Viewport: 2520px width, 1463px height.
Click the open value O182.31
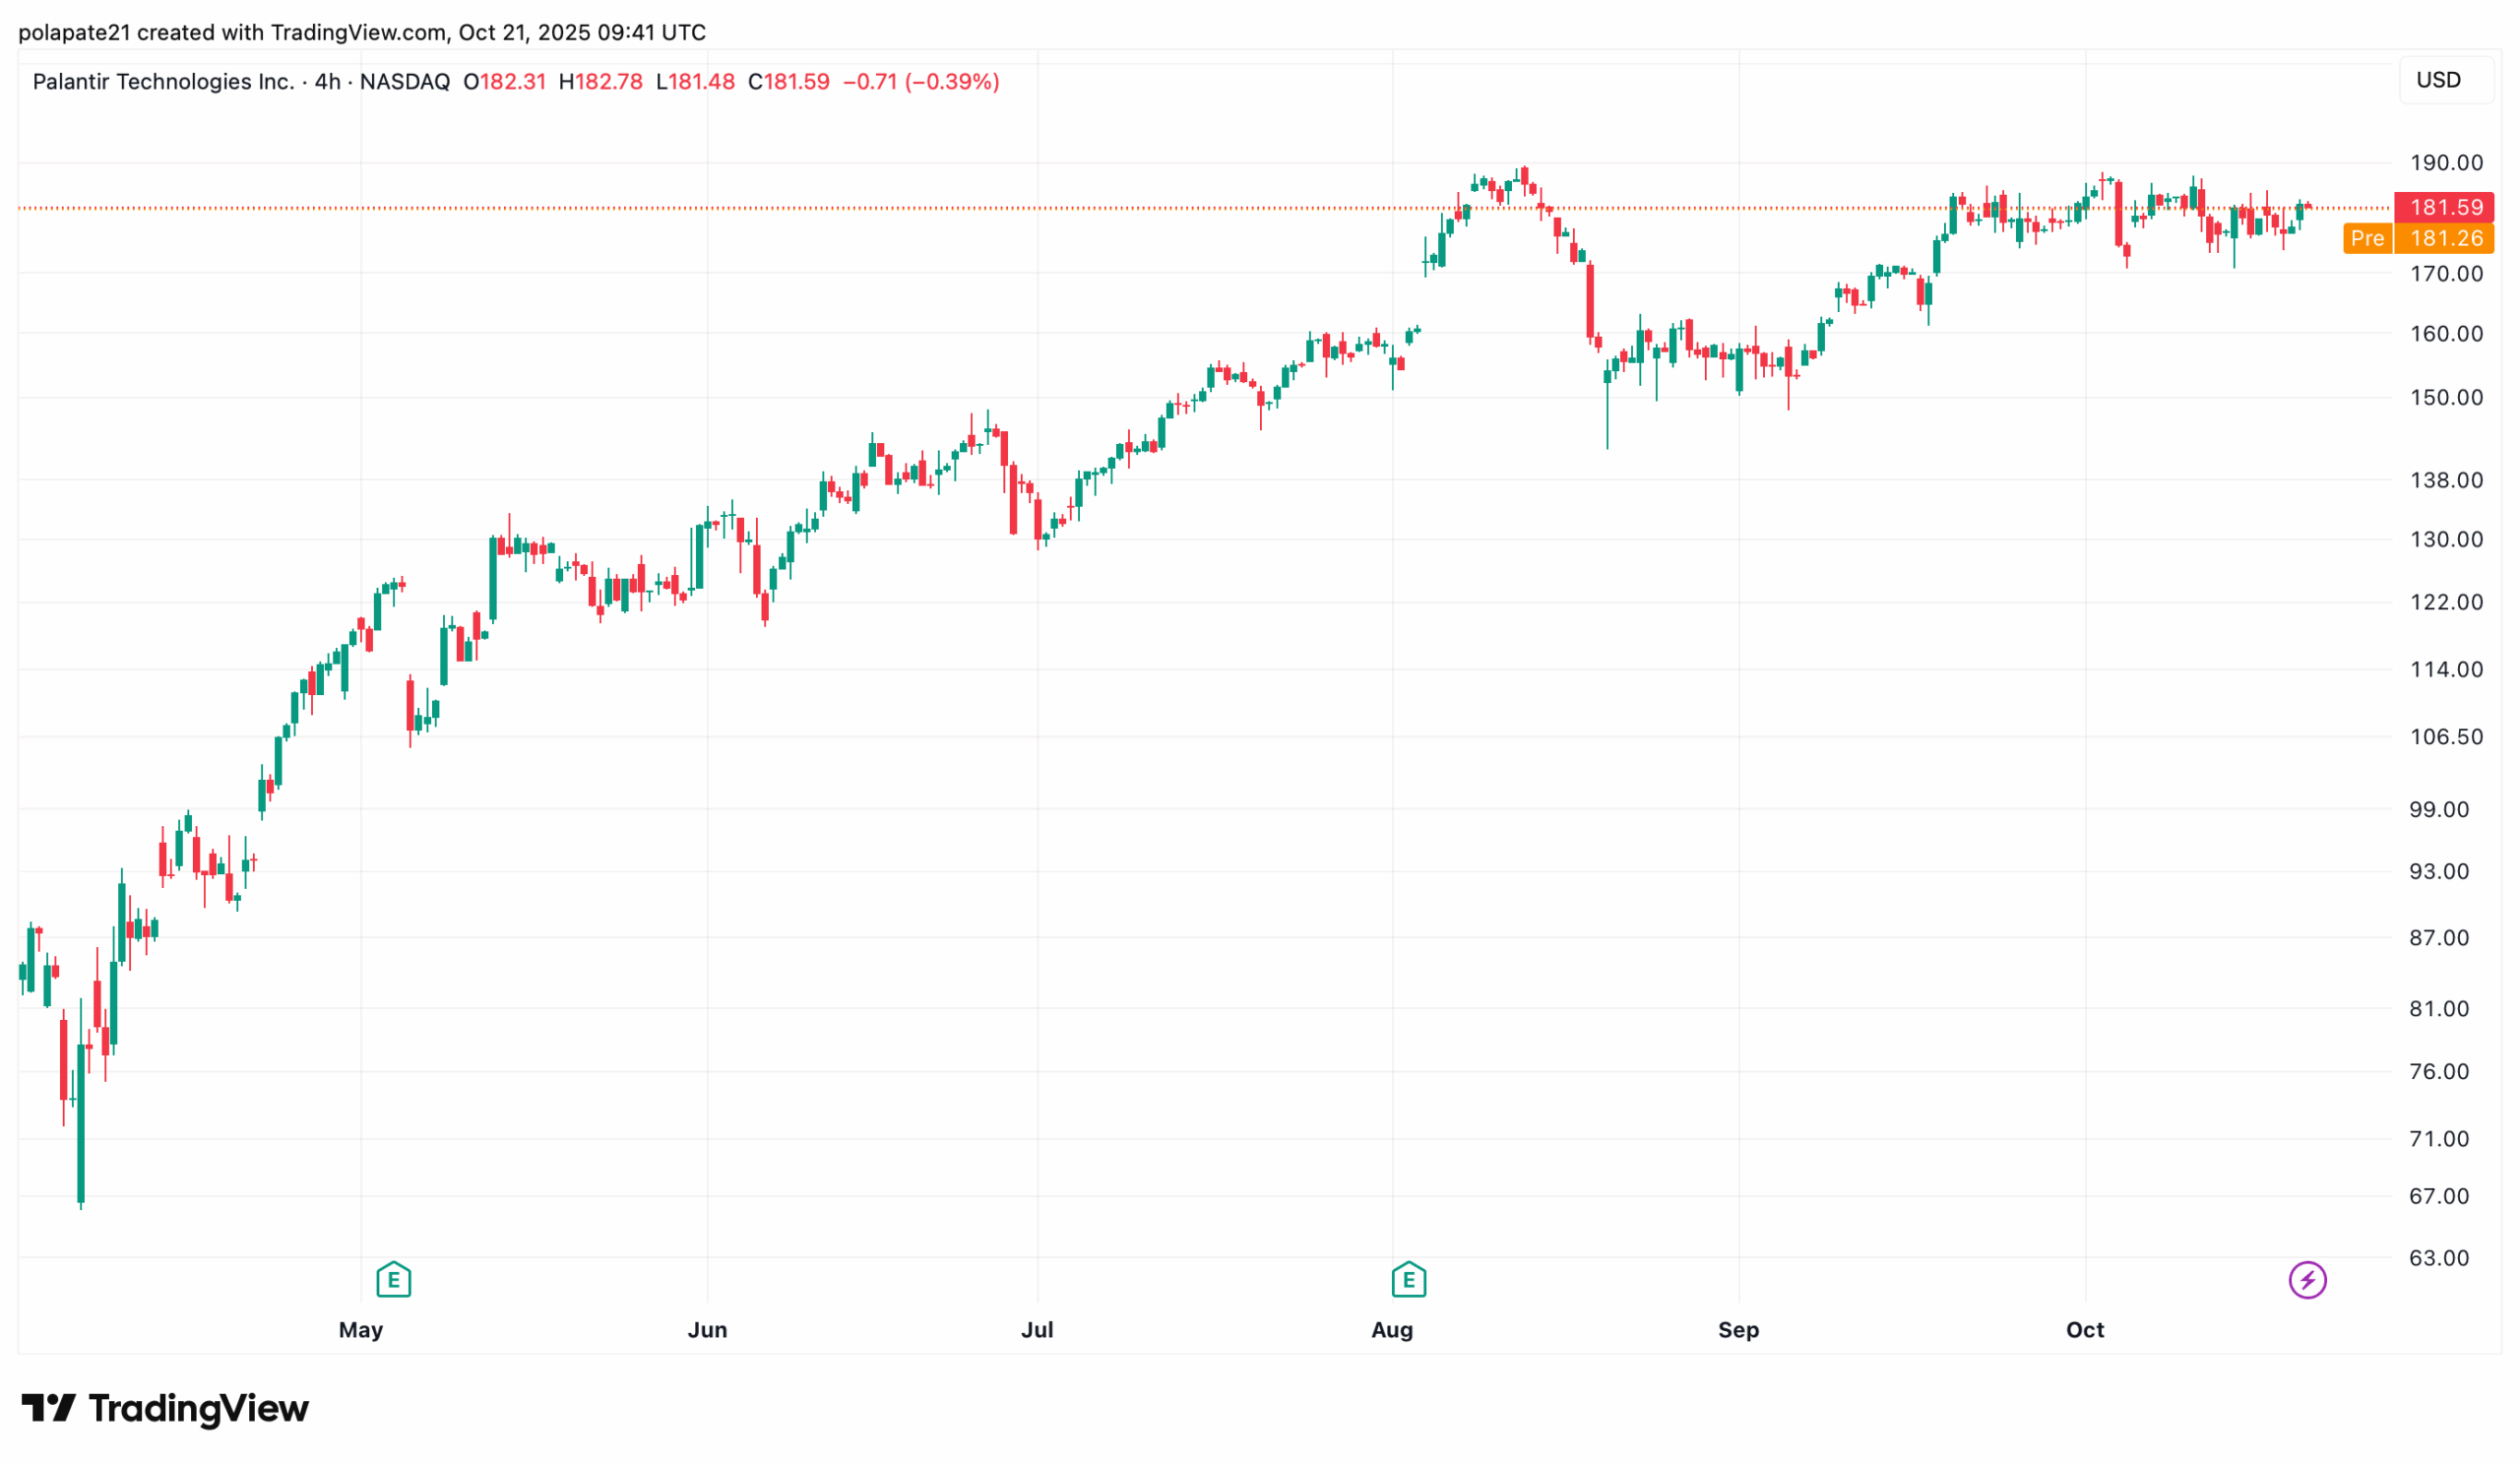tap(505, 82)
